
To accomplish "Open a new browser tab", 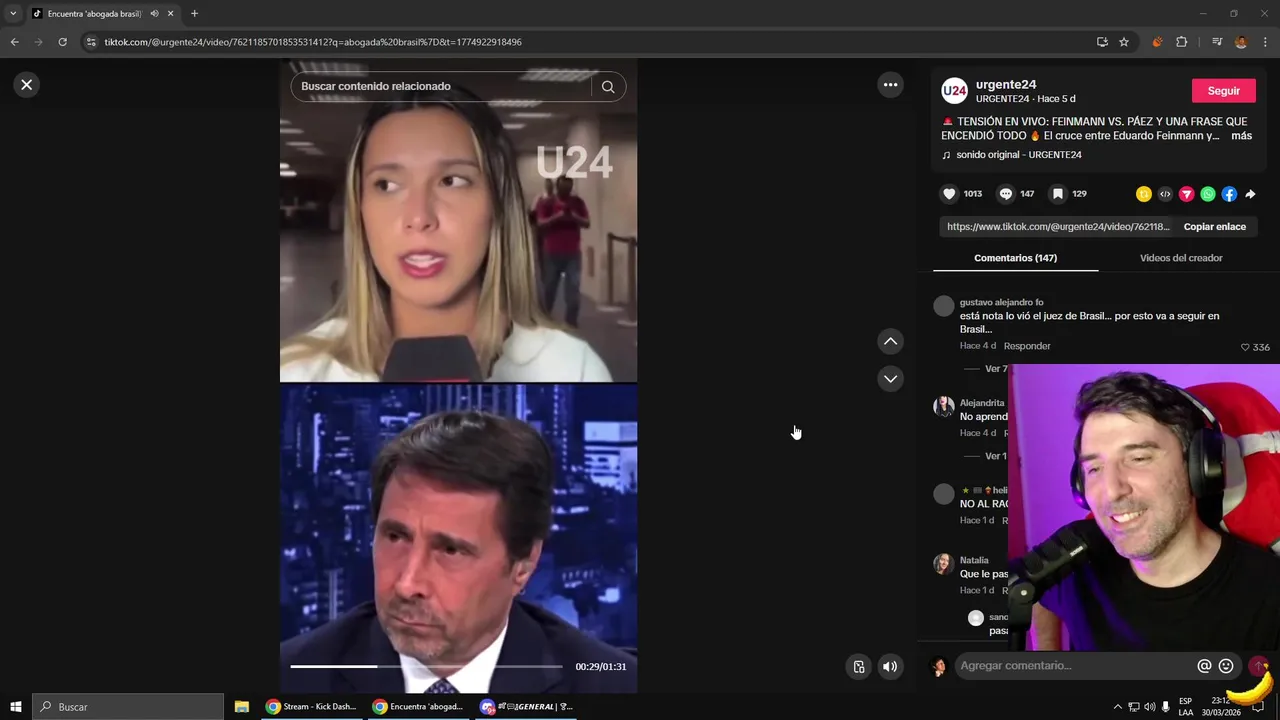I will tap(194, 14).
